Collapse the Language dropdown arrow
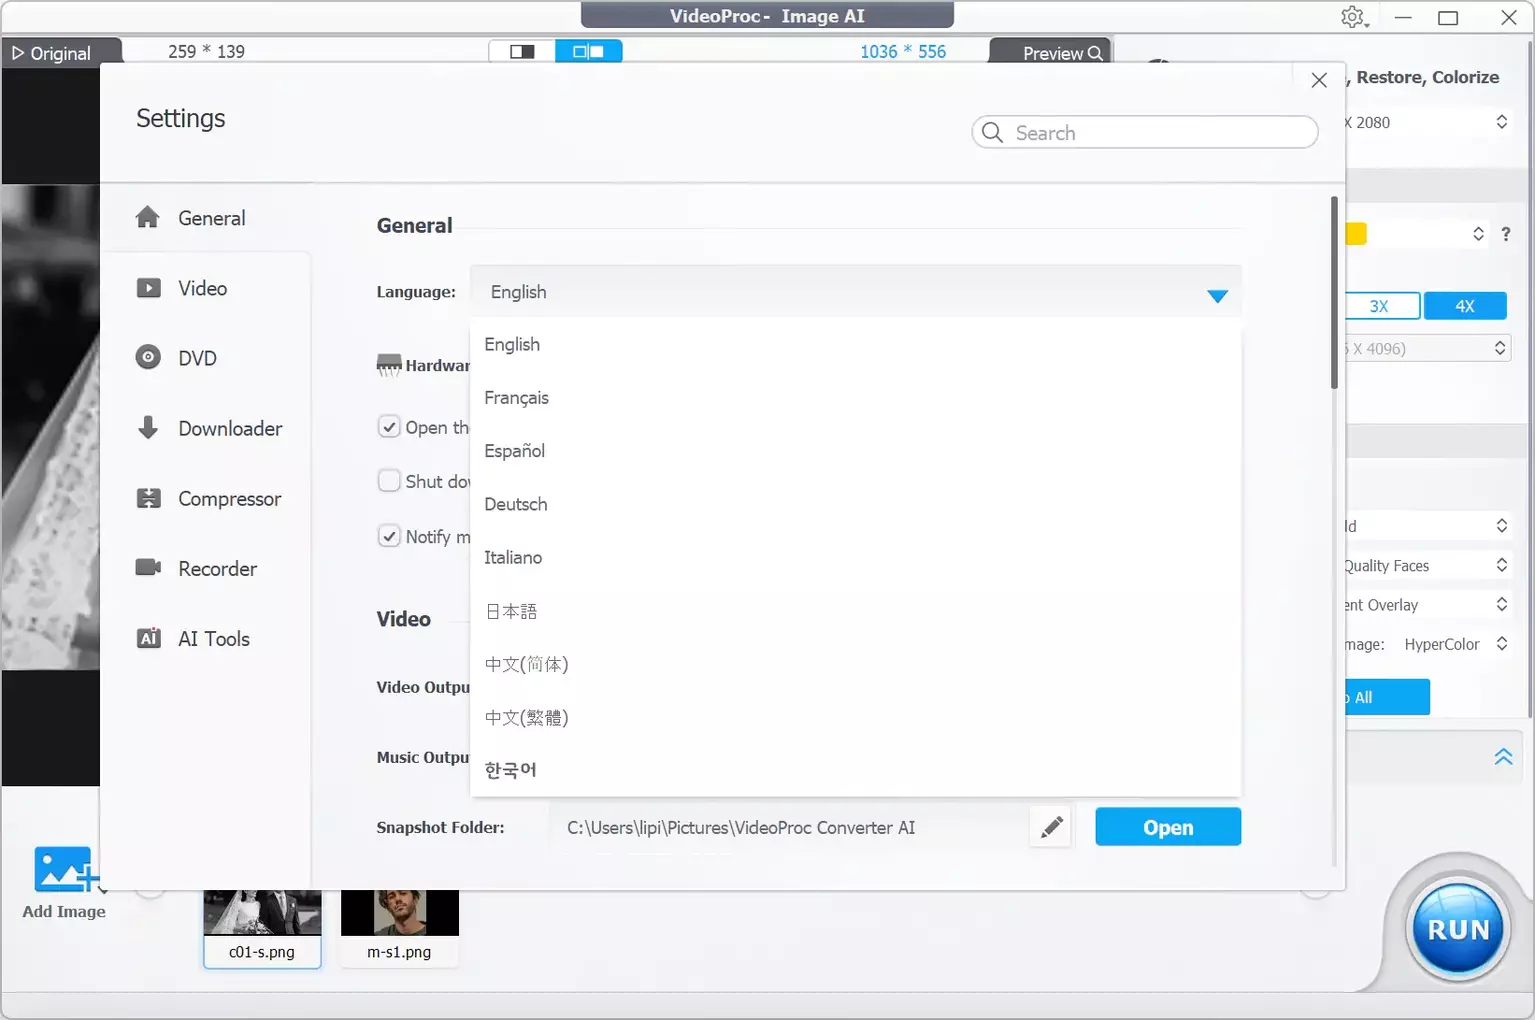1535x1020 pixels. 1217,296
